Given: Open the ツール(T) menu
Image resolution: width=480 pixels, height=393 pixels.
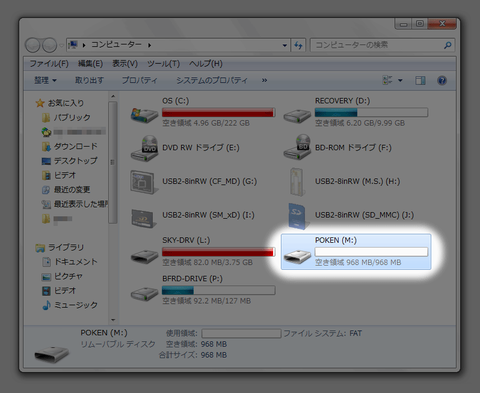Looking at the screenshot, I should (x=163, y=64).
